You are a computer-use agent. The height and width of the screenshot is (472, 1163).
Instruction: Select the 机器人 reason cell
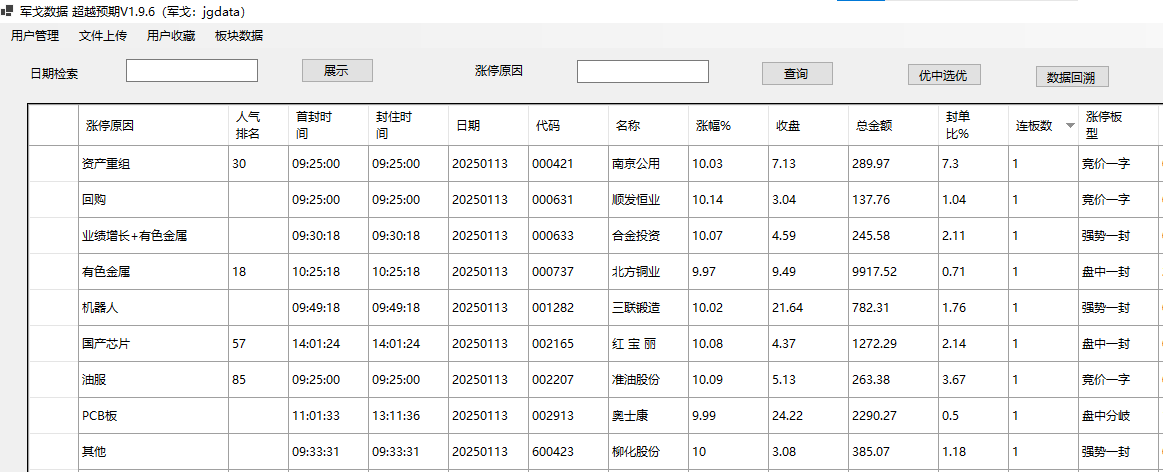(x=154, y=308)
